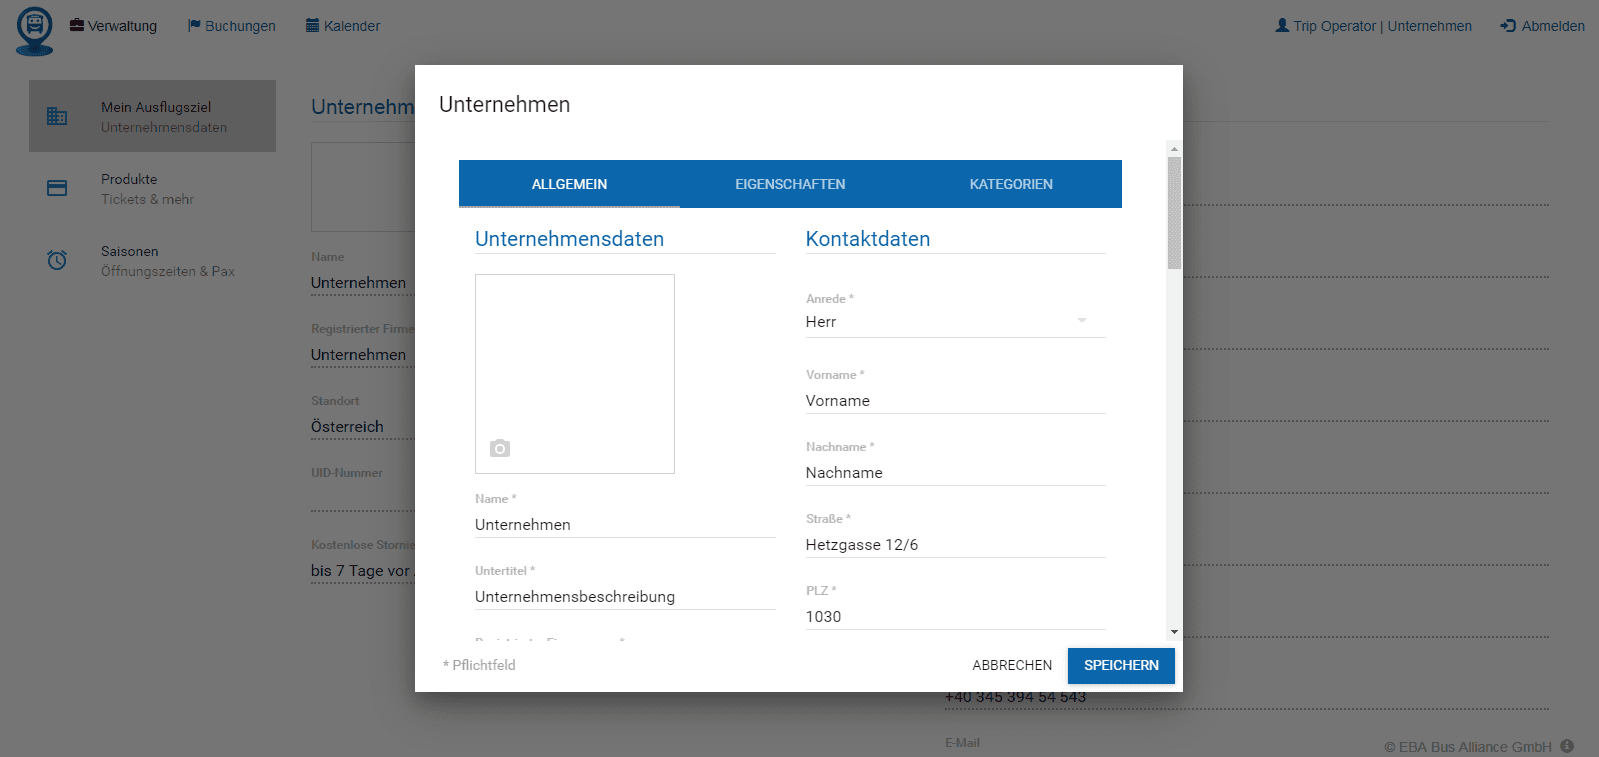Click the Vorname input field
The height and width of the screenshot is (757, 1599).
[x=954, y=401]
